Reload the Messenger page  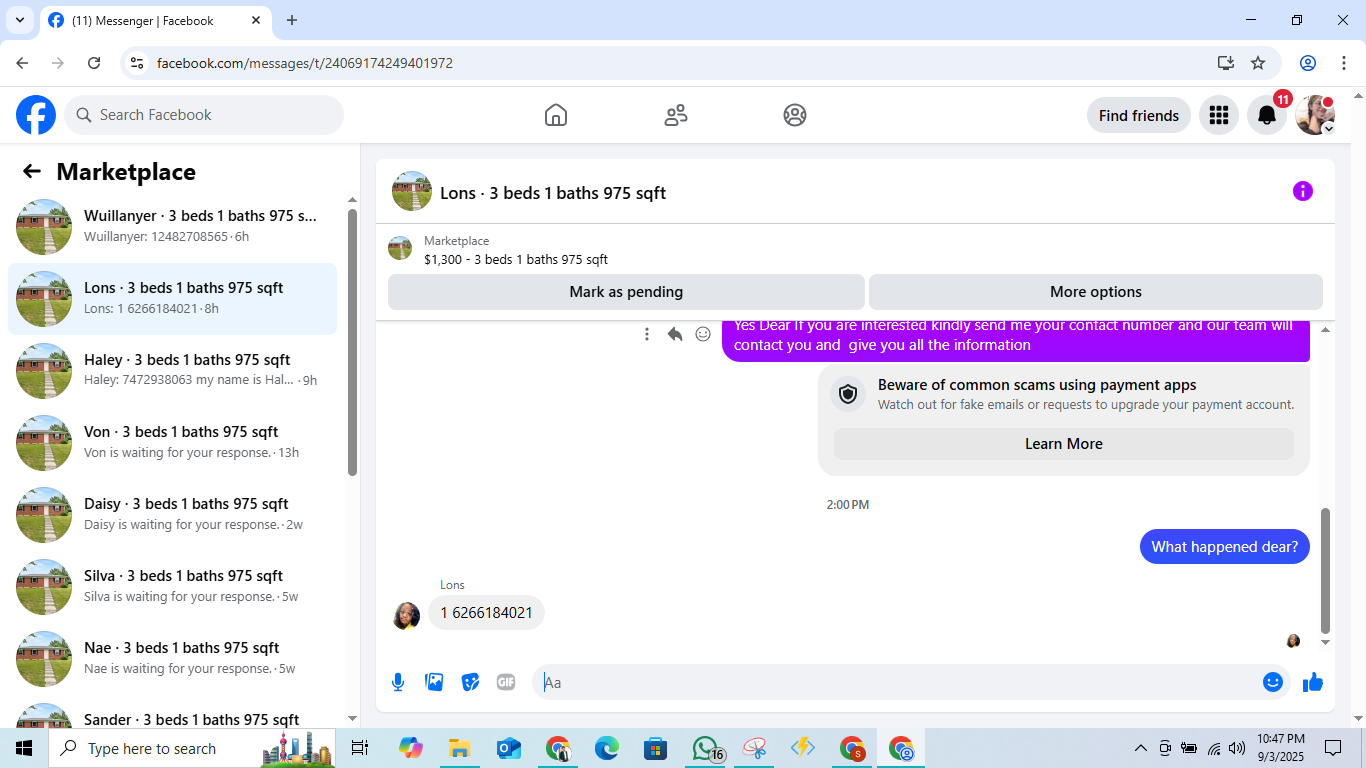[94, 63]
